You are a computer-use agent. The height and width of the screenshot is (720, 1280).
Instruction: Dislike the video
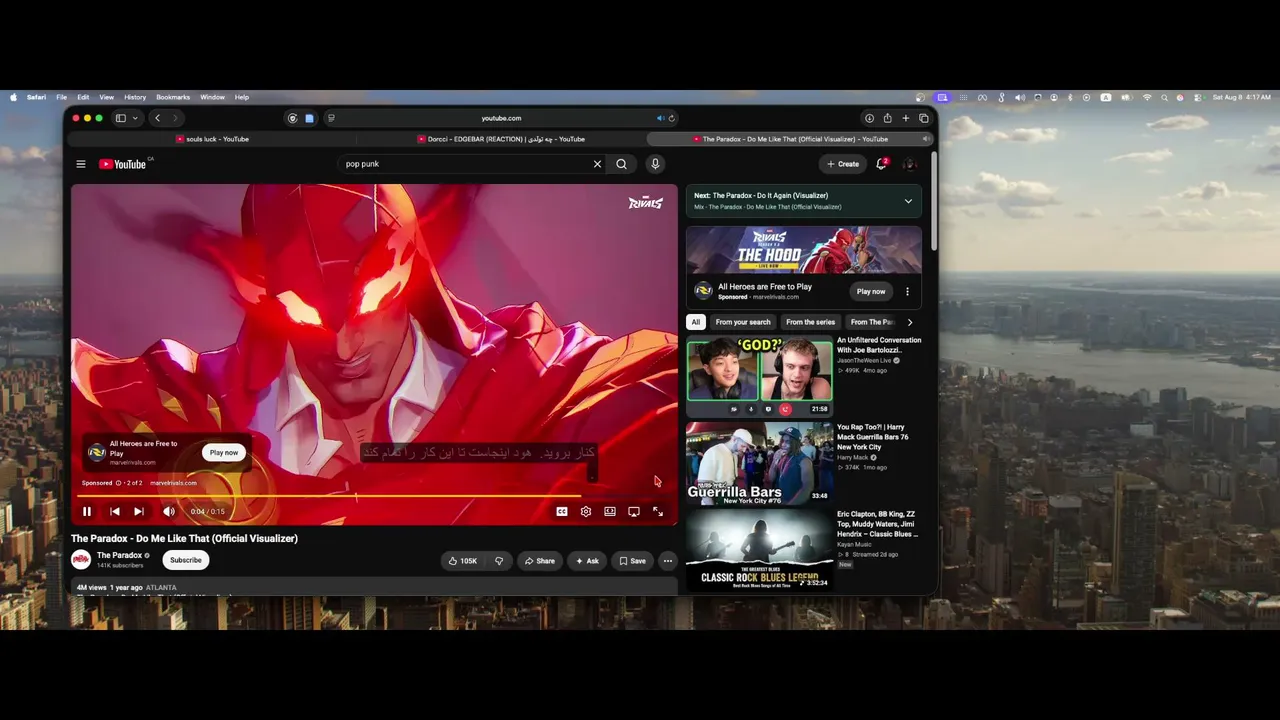pos(499,561)
